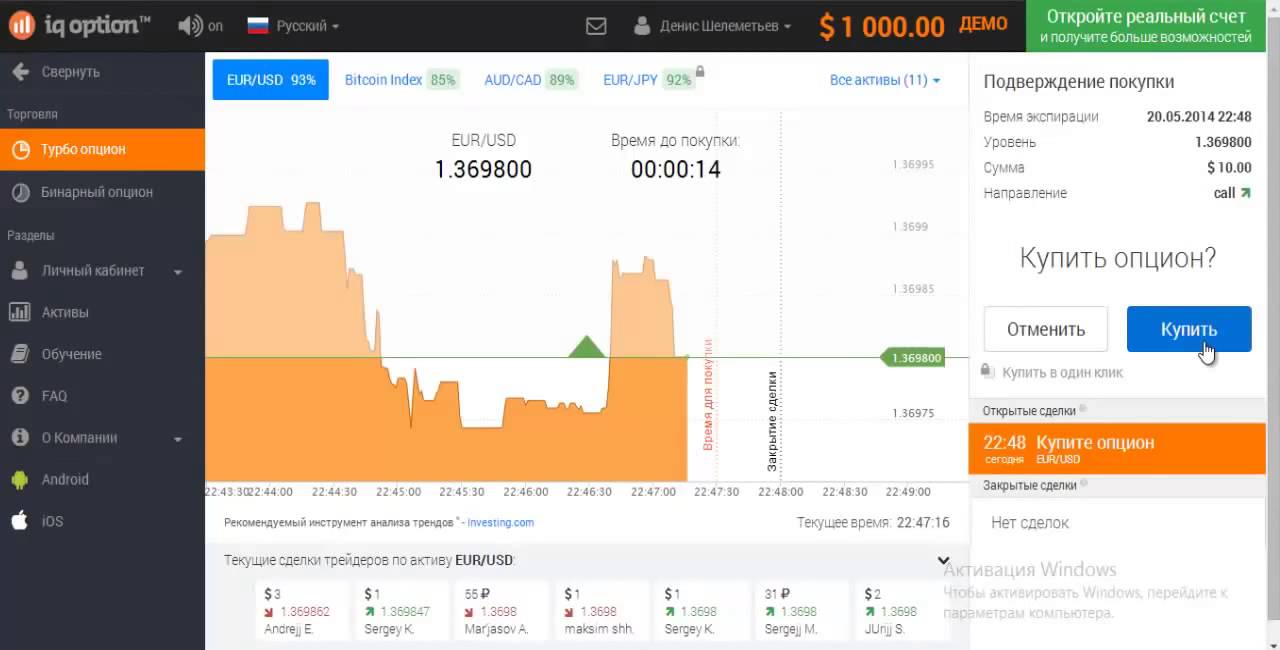Open the Русский language dropdown
The image size is (1280, 650).
pos(307,26)
